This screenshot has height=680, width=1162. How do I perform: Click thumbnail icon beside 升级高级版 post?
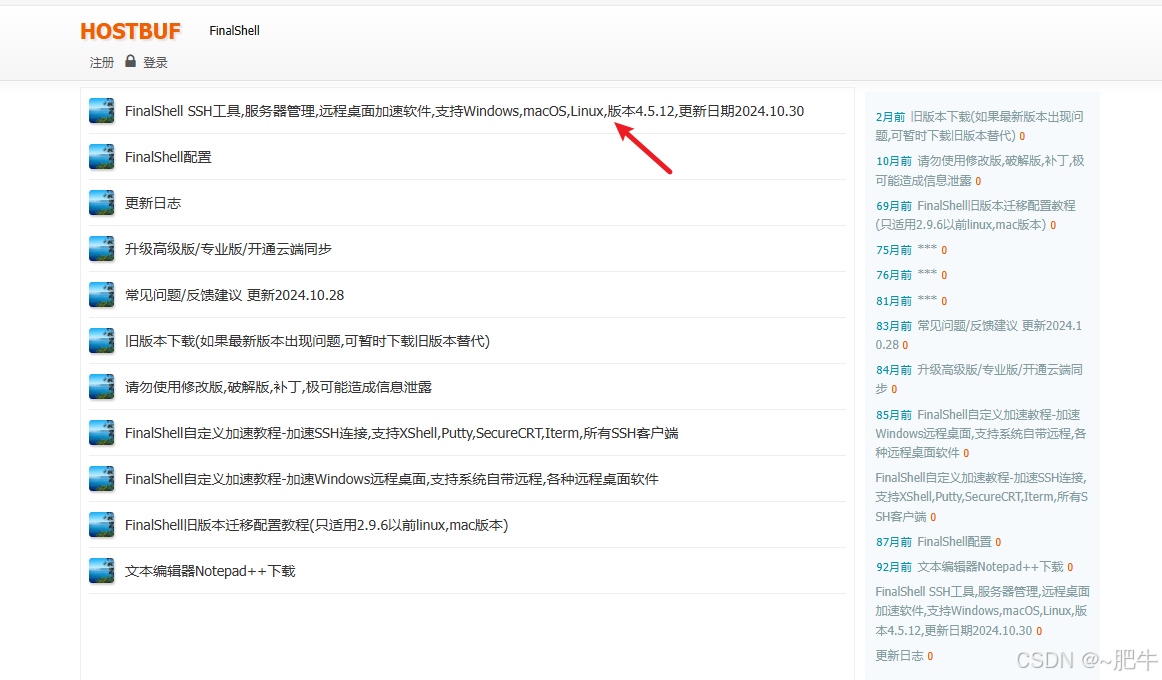(x=102, y=249)
